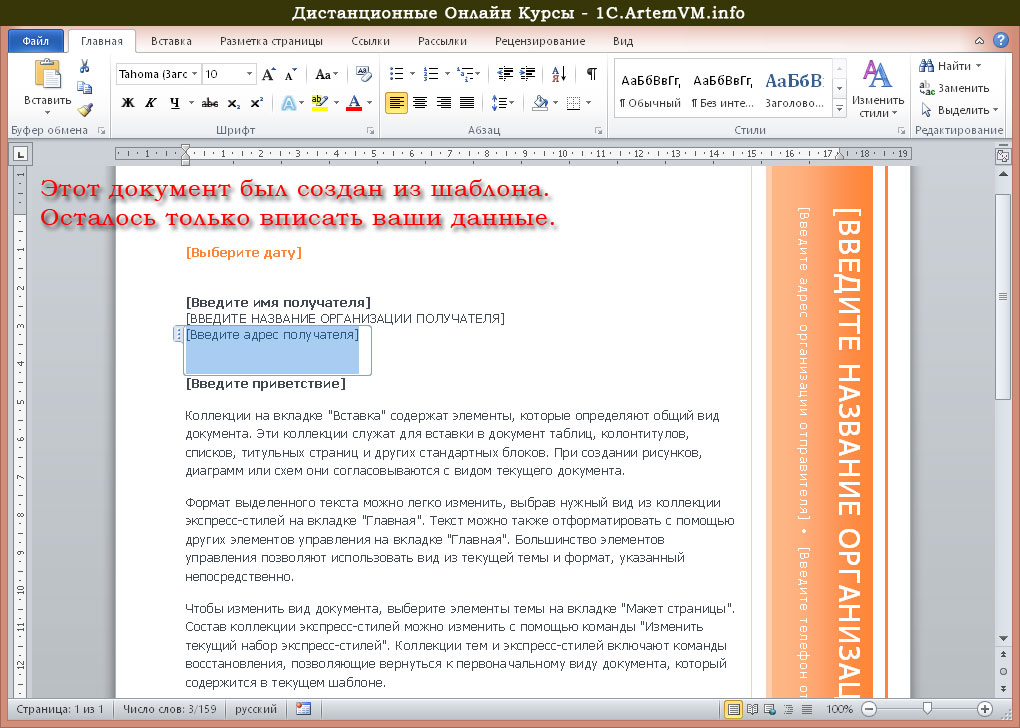
Task: Apply red font color
Action: [354, 103]
